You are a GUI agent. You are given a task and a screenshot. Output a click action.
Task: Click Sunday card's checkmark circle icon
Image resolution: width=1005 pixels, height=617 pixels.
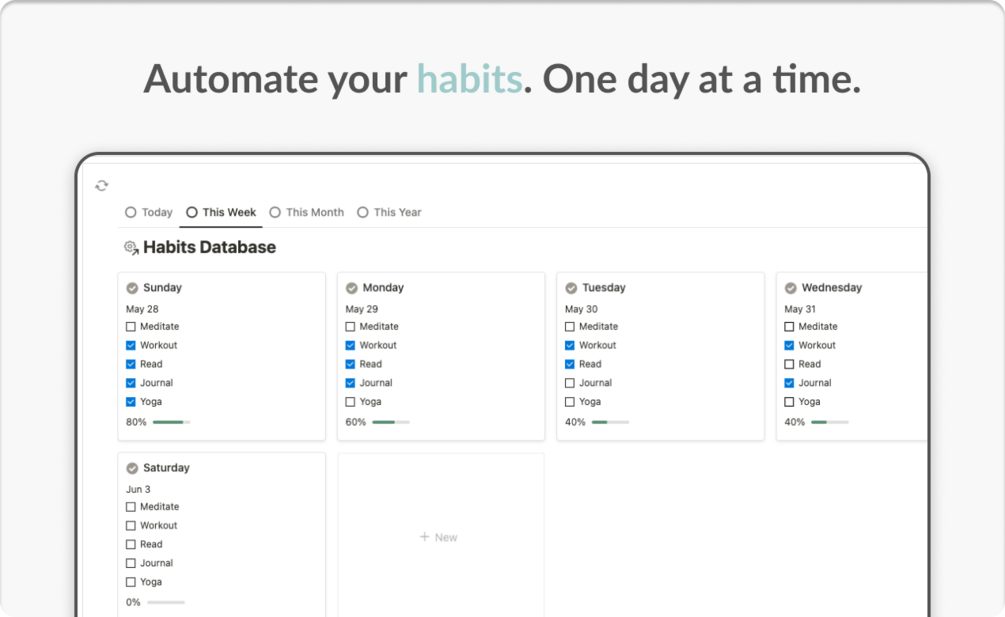[132, 288]
